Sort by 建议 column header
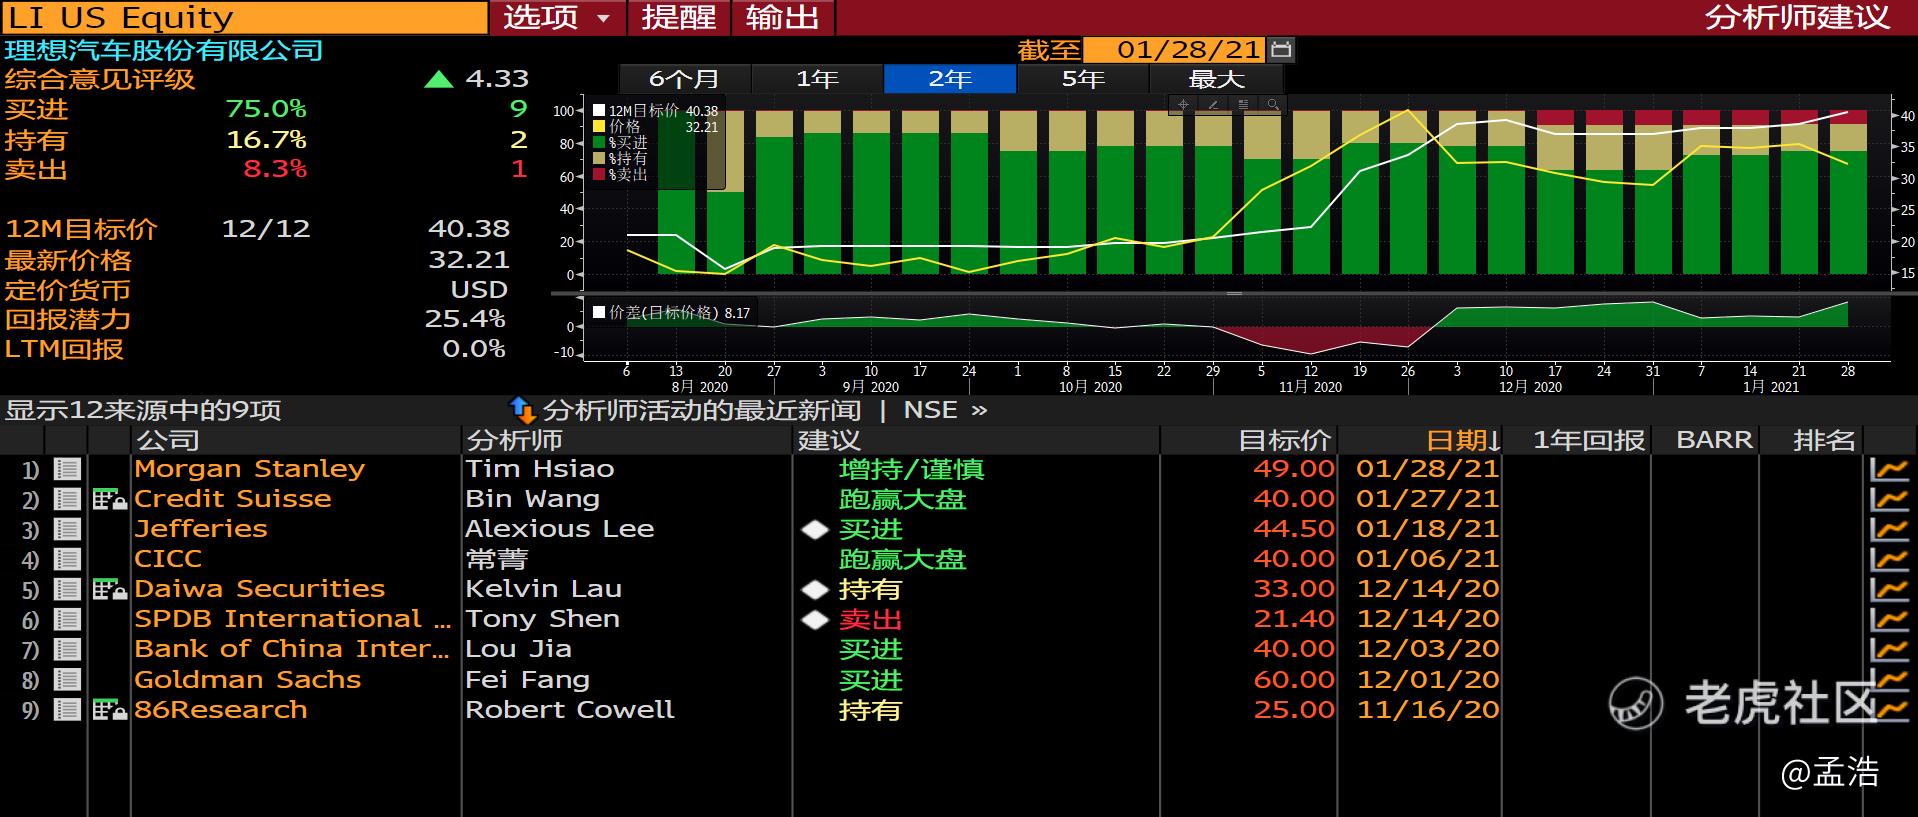The height and width of the screenshot is (817, 1918). pyautogui.click(x=828, y=440)
